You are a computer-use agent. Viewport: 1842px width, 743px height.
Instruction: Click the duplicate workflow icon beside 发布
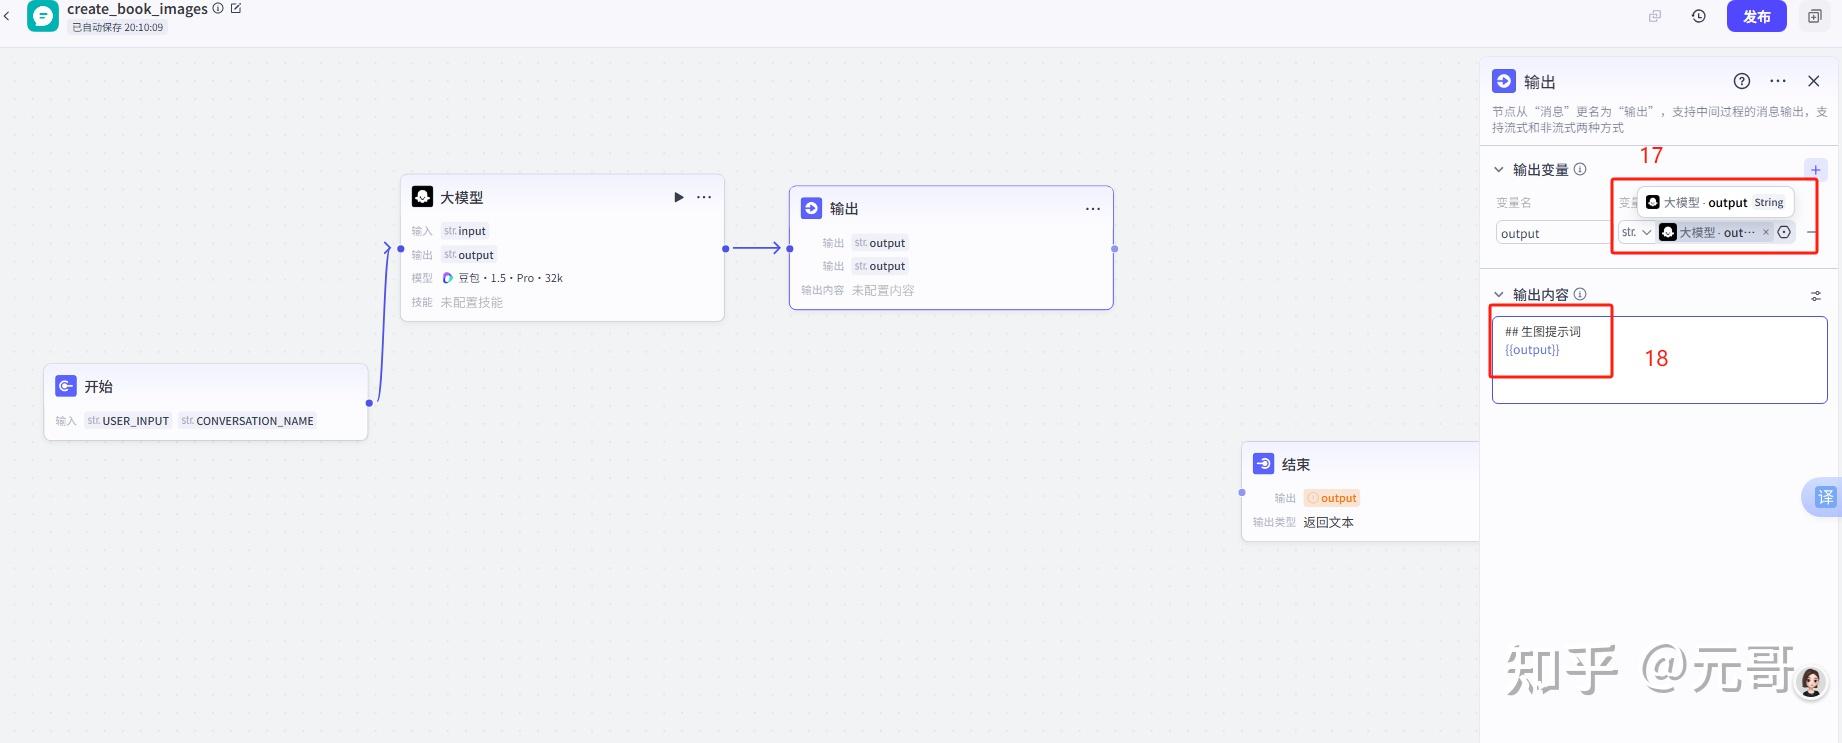(1815, 16)
